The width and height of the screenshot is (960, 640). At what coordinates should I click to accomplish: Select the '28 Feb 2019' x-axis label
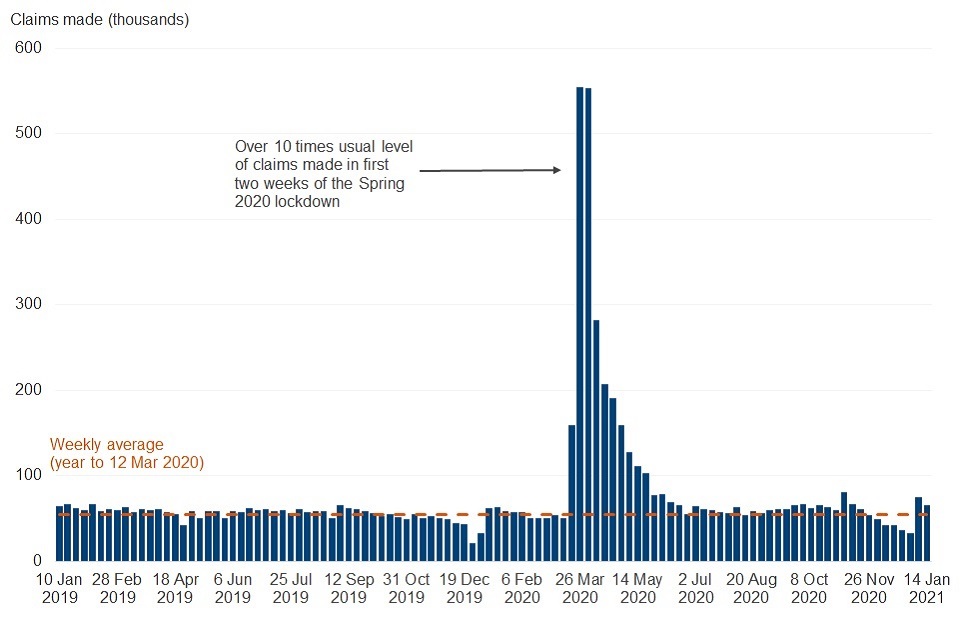[117, 588]
